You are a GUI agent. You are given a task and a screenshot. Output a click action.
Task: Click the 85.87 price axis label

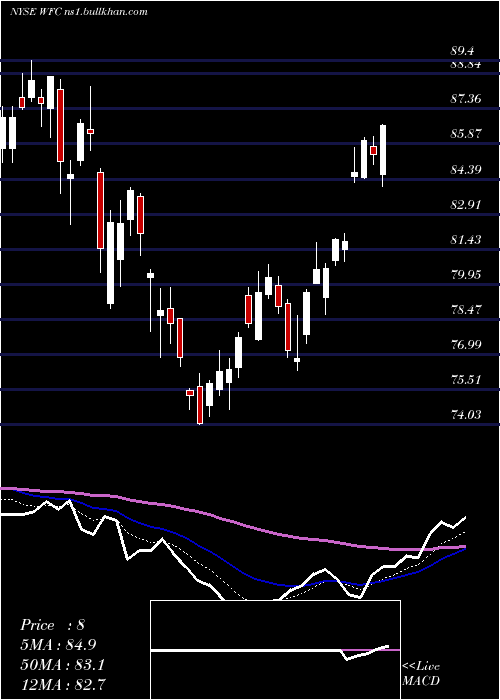pos(466,133)
